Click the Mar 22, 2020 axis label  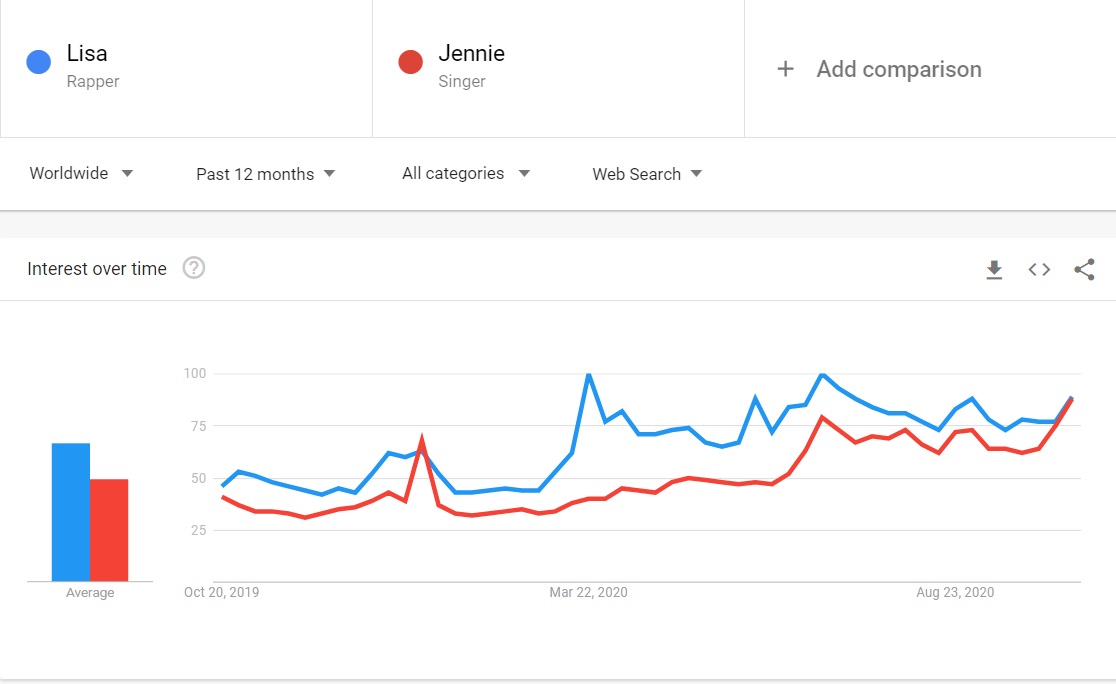588,593
